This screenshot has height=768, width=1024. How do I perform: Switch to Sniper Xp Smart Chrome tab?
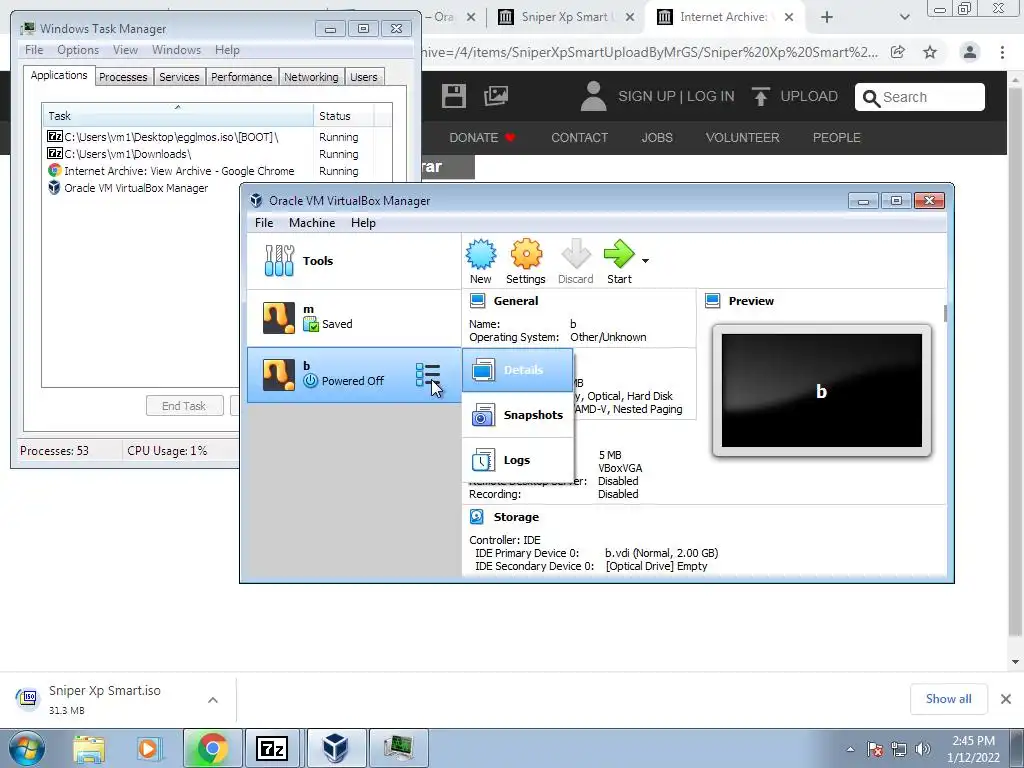pos(565,17)
